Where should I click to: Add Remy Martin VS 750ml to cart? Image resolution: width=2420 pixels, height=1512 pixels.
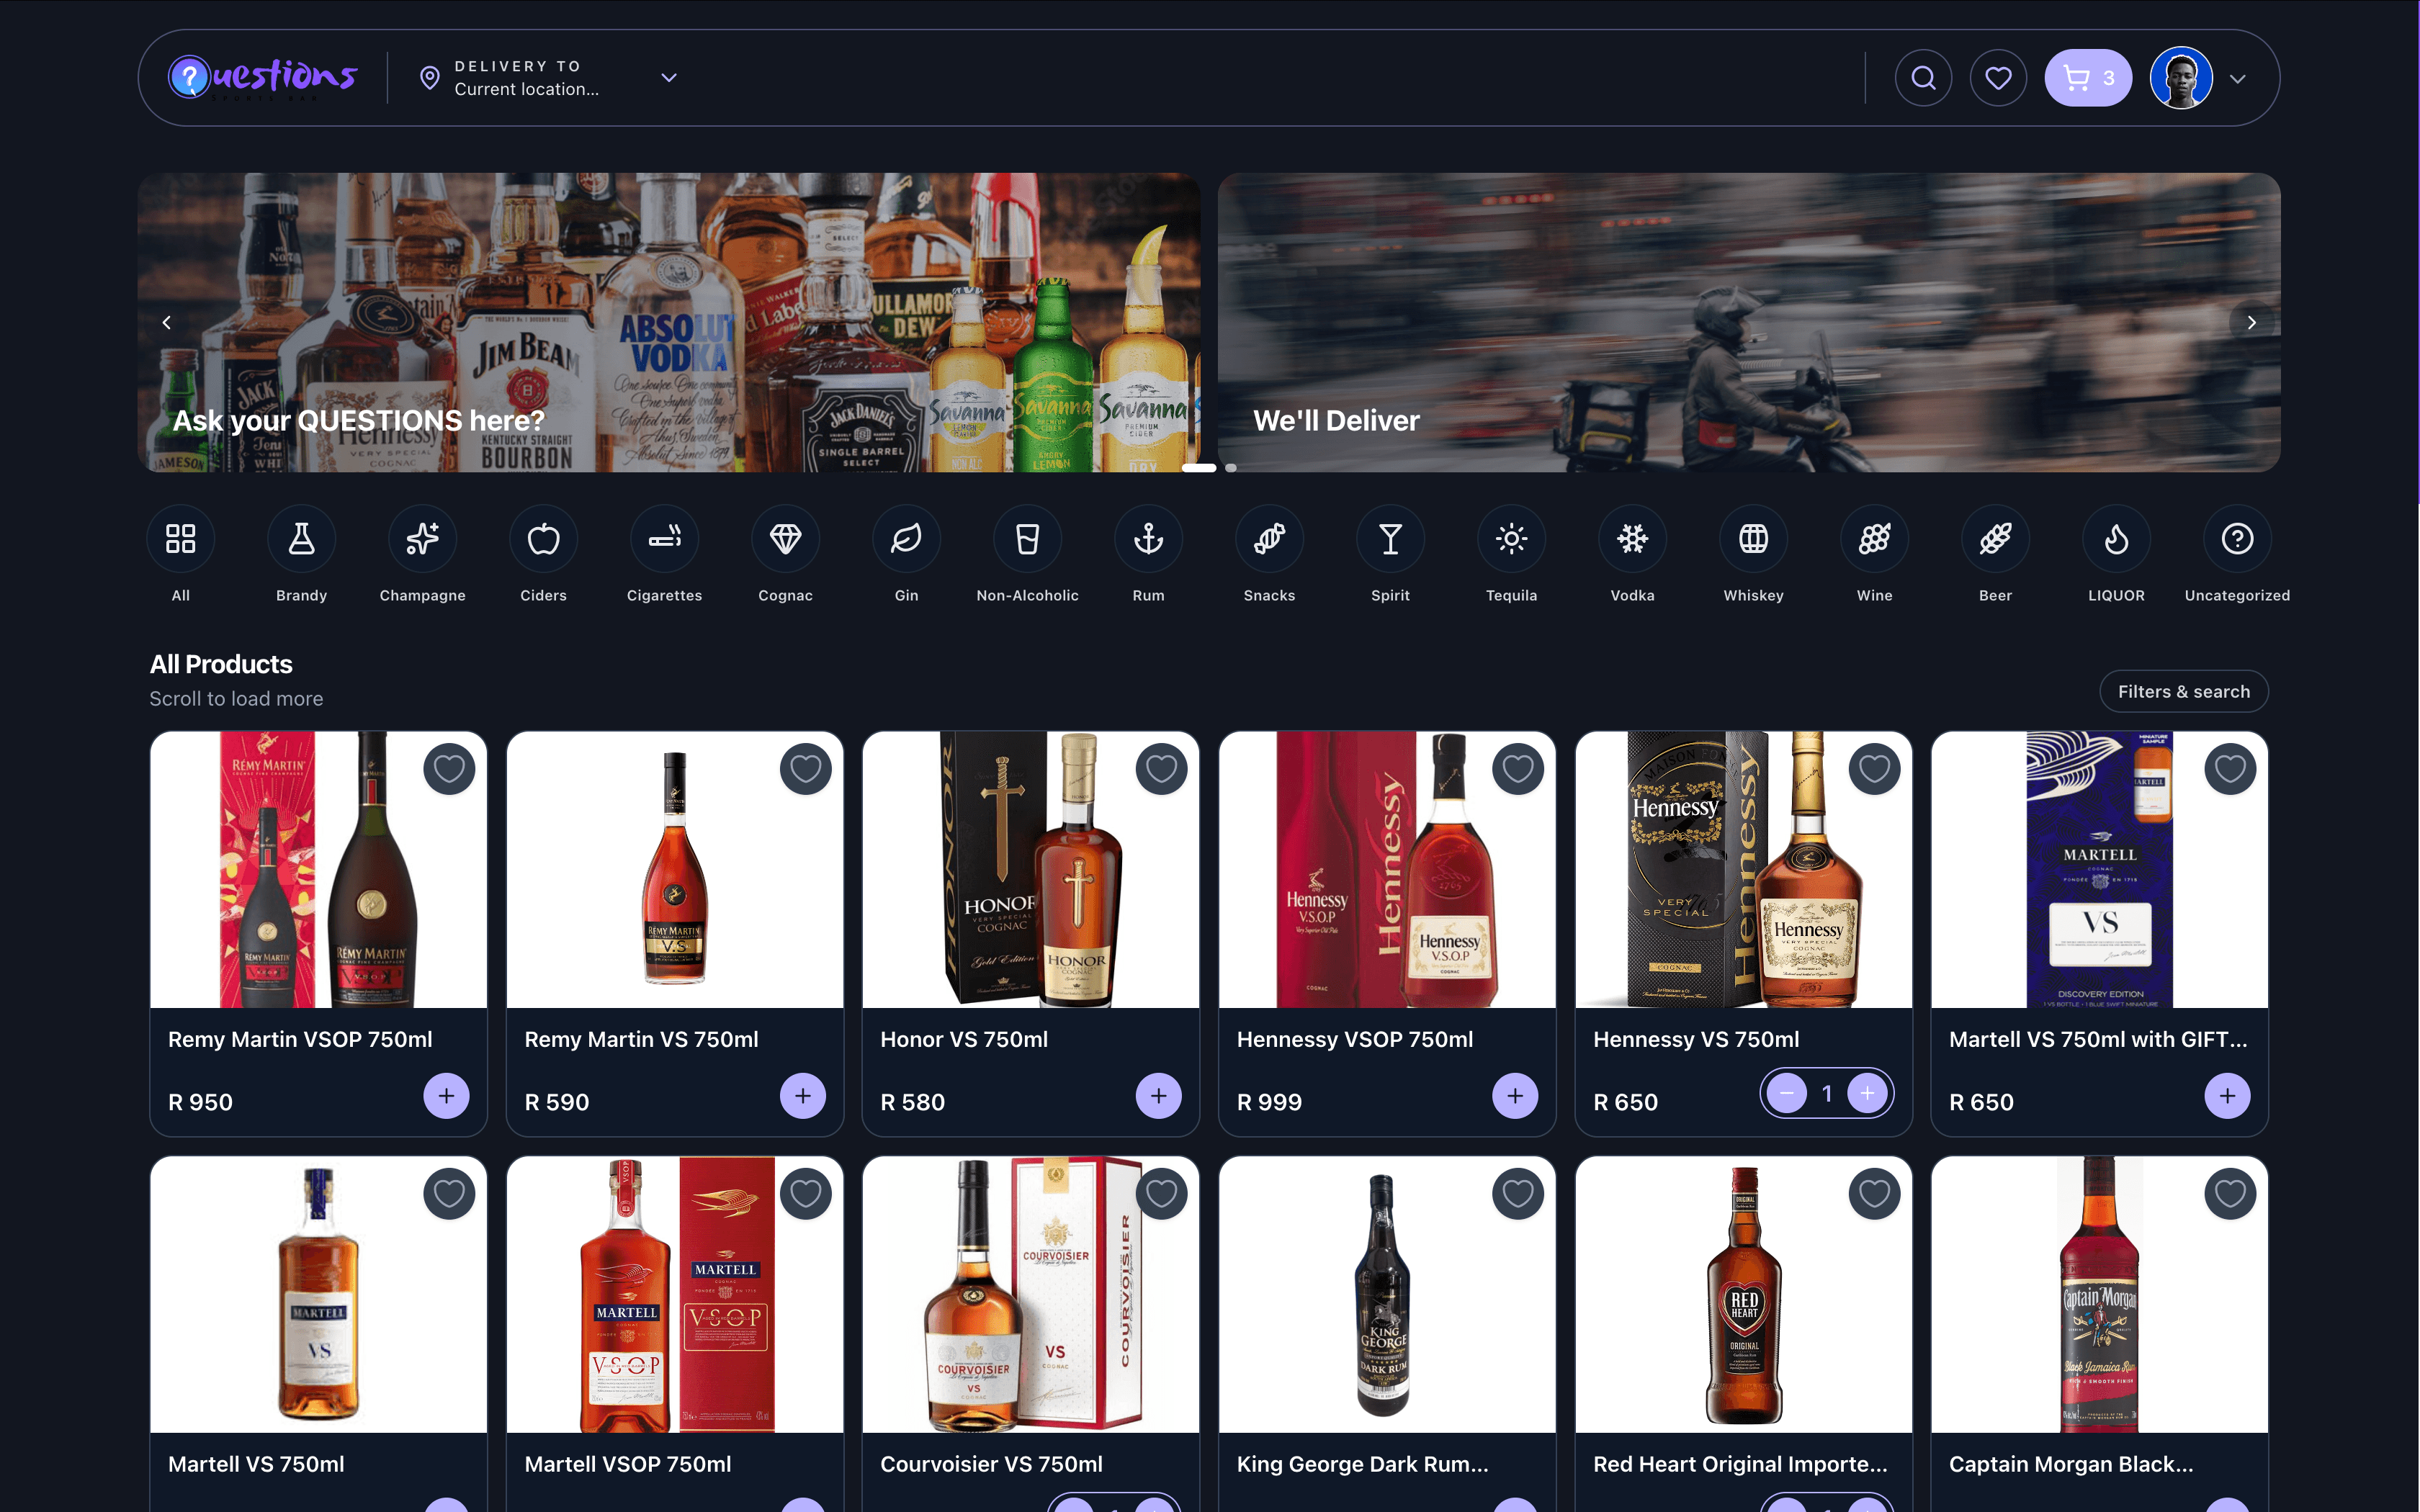point(803,1096)
